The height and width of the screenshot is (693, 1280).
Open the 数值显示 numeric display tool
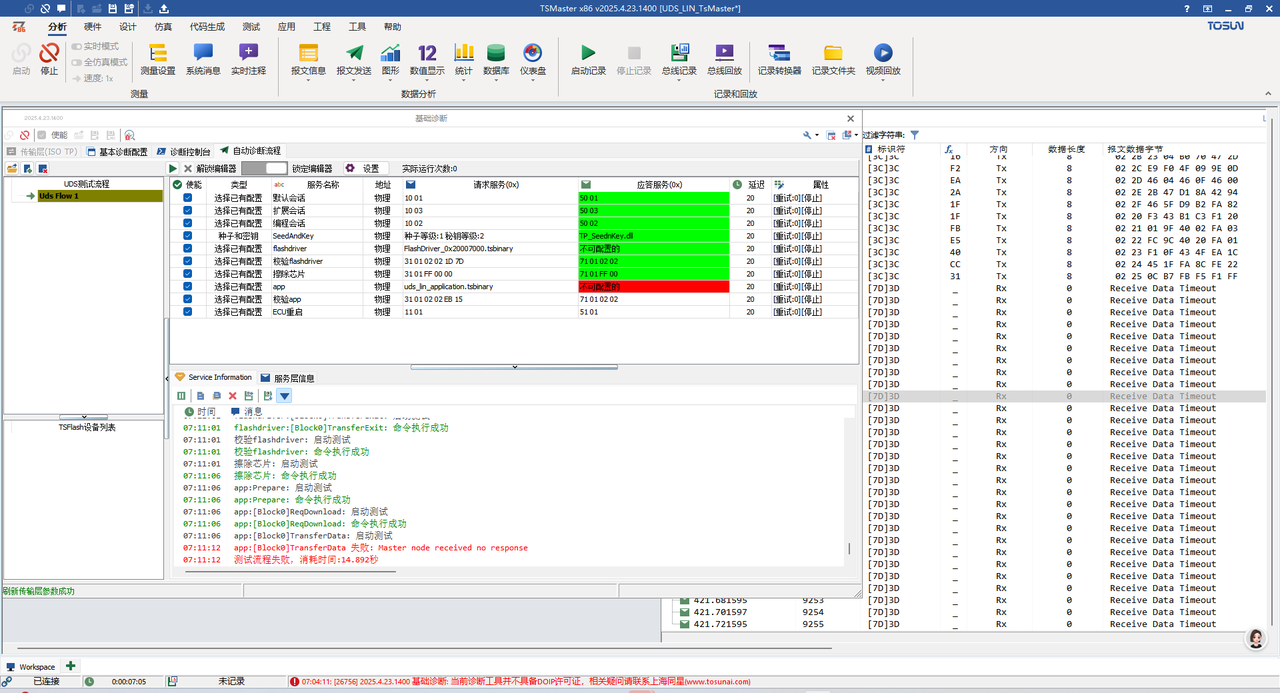tap(427, 59)
